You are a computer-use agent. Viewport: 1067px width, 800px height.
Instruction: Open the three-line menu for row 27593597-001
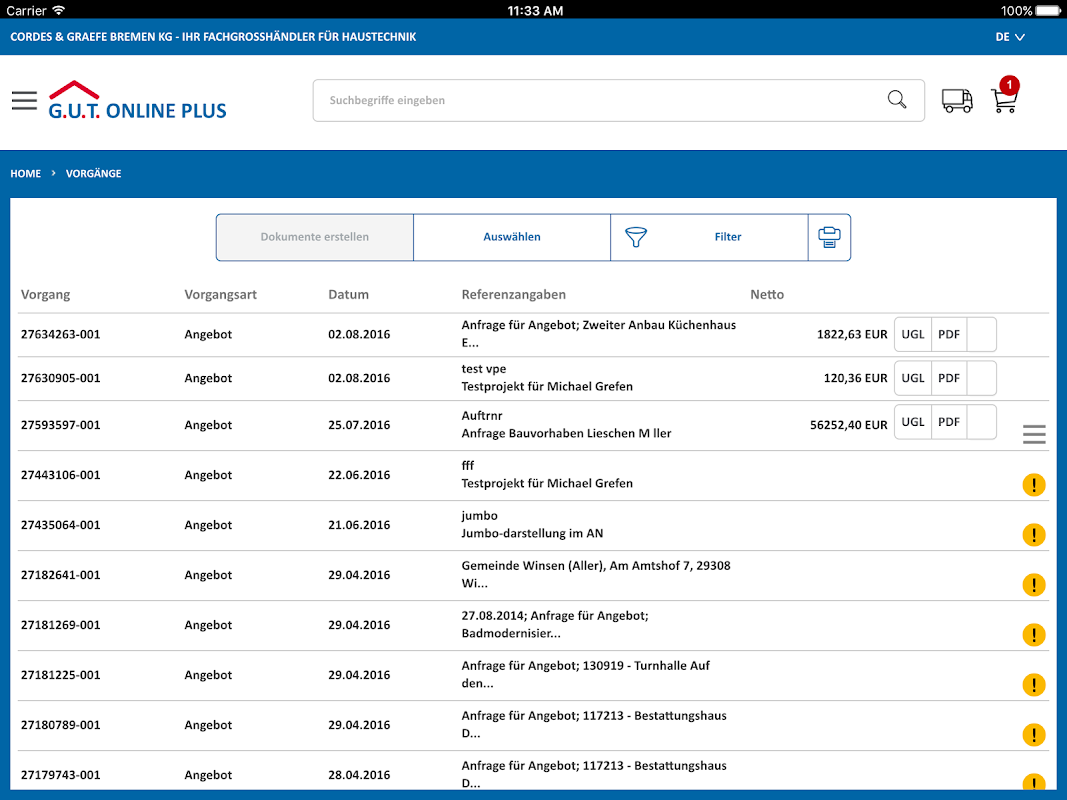[1034, 434]
